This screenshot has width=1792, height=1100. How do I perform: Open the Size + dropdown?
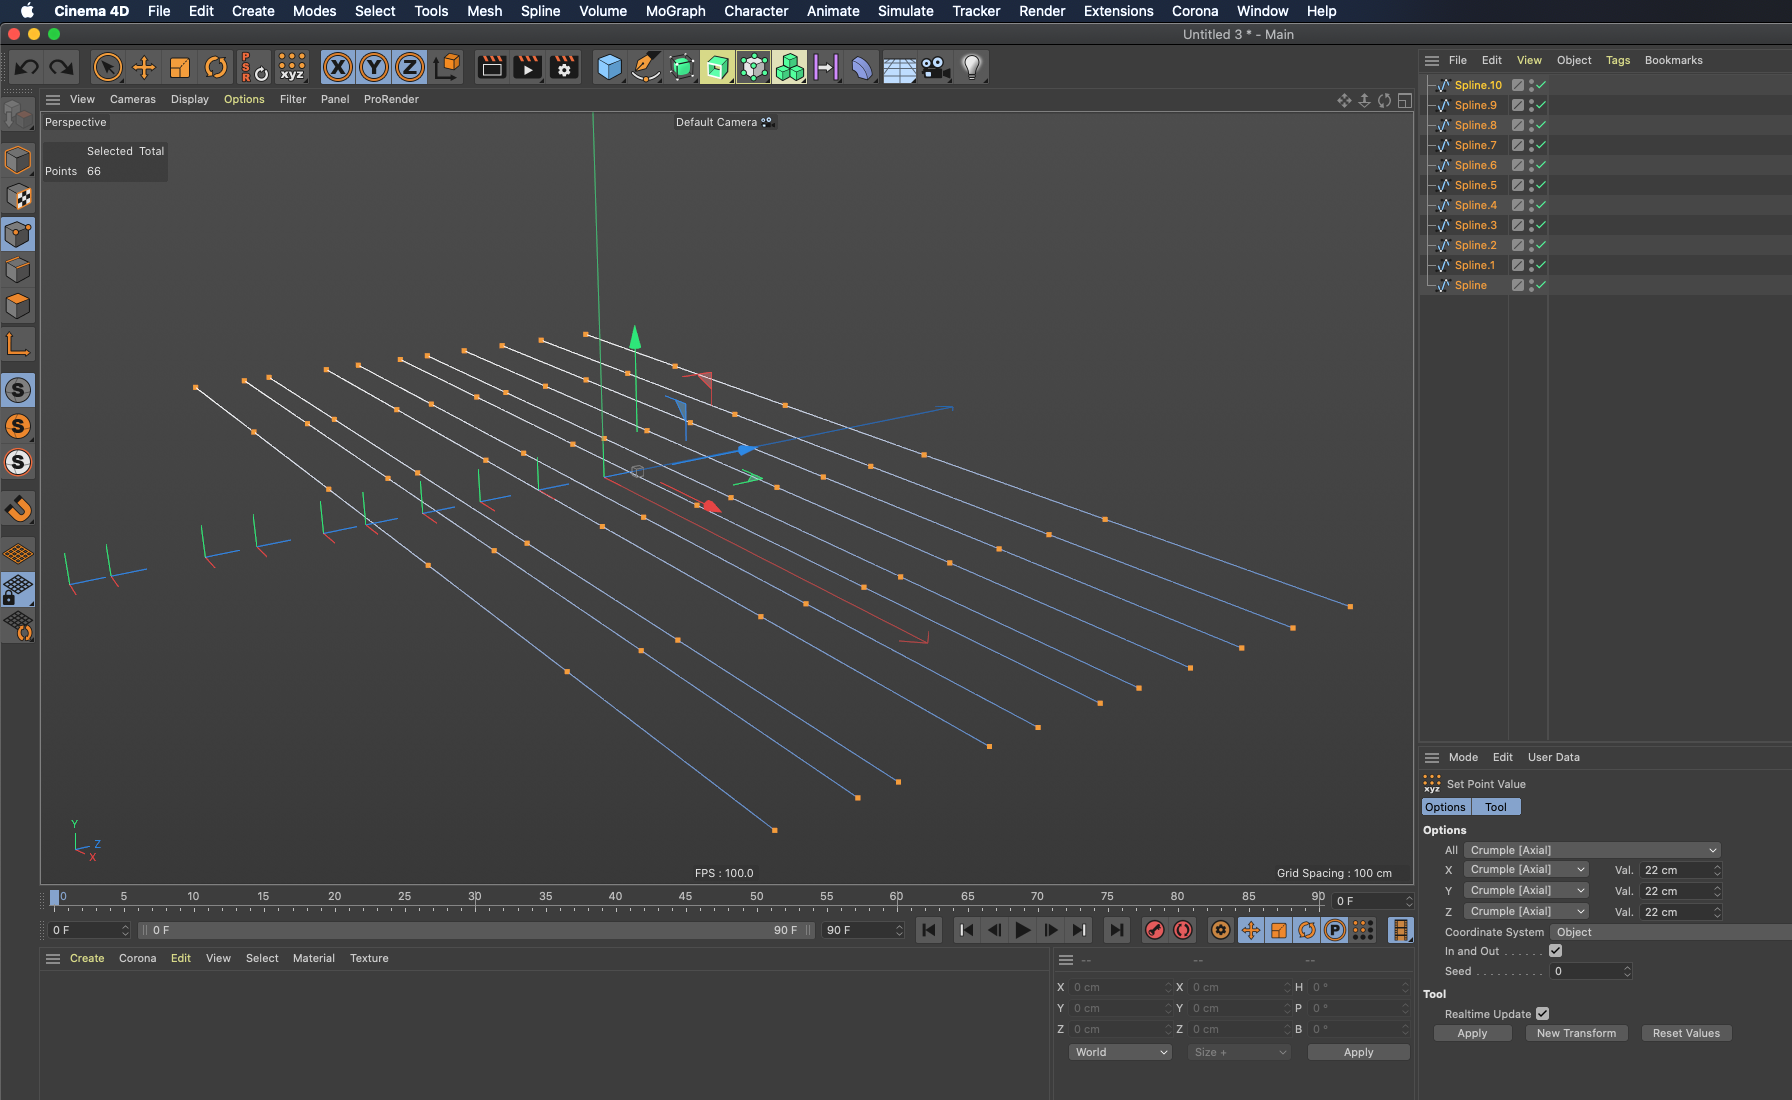1239,1052
